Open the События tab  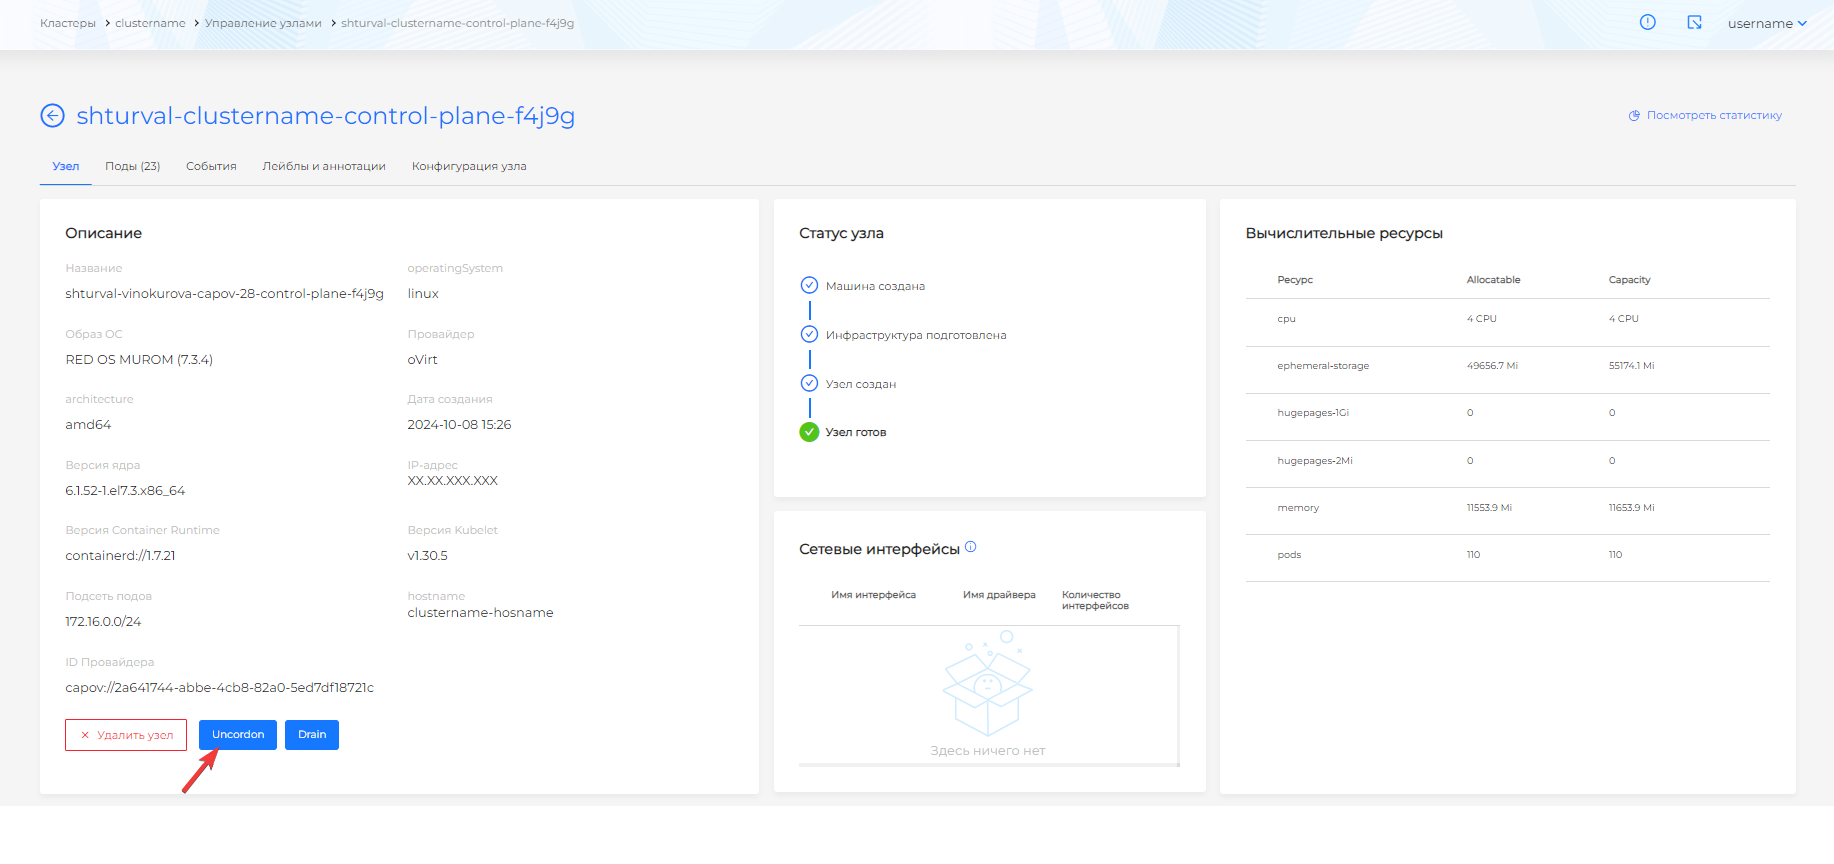(x=211, y=166)
